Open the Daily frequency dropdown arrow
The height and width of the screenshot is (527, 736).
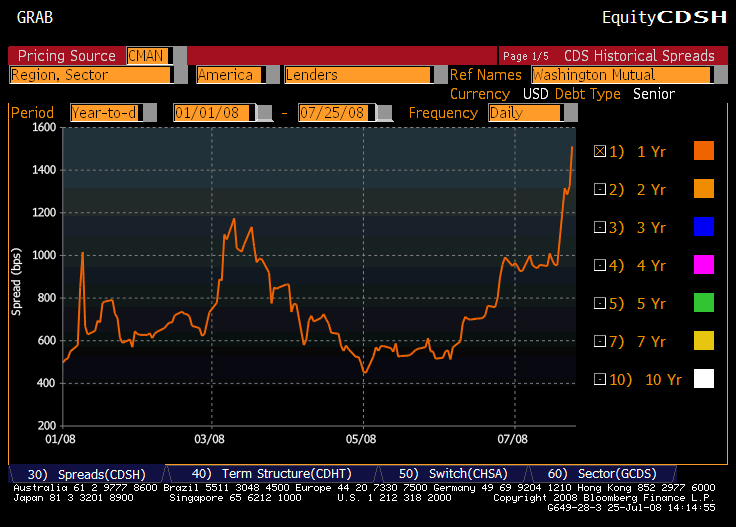[571, 113]
